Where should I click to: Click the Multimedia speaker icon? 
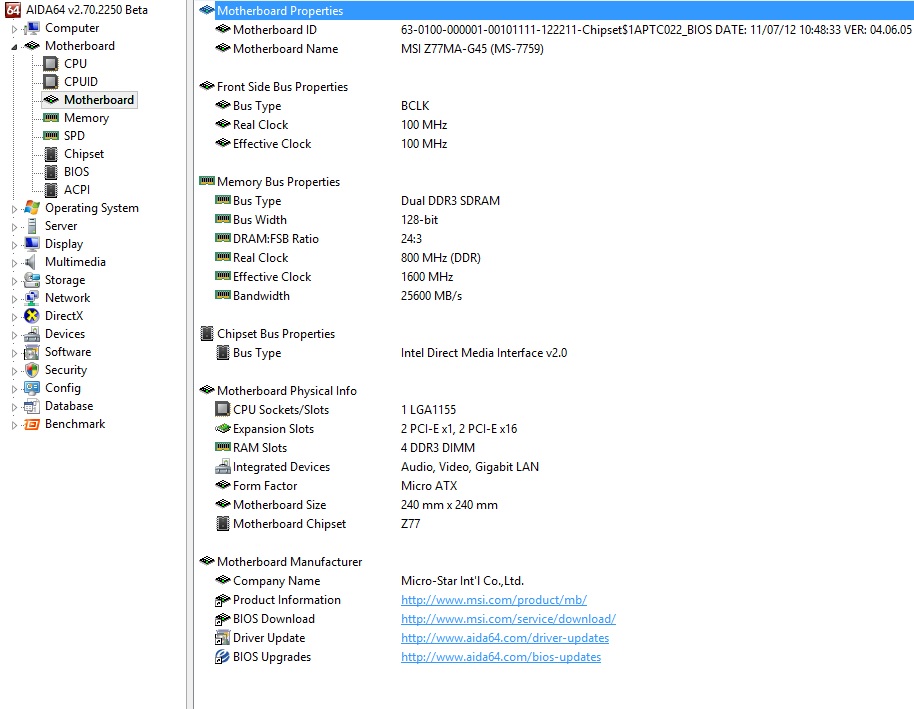click(31, 262)
